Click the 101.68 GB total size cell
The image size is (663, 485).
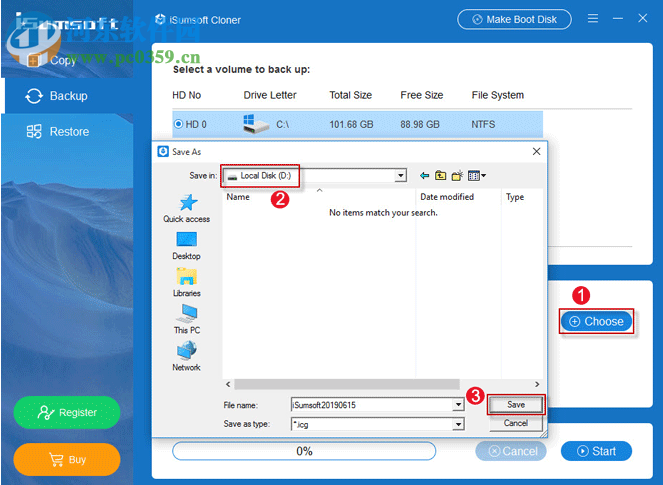point(351,124)
